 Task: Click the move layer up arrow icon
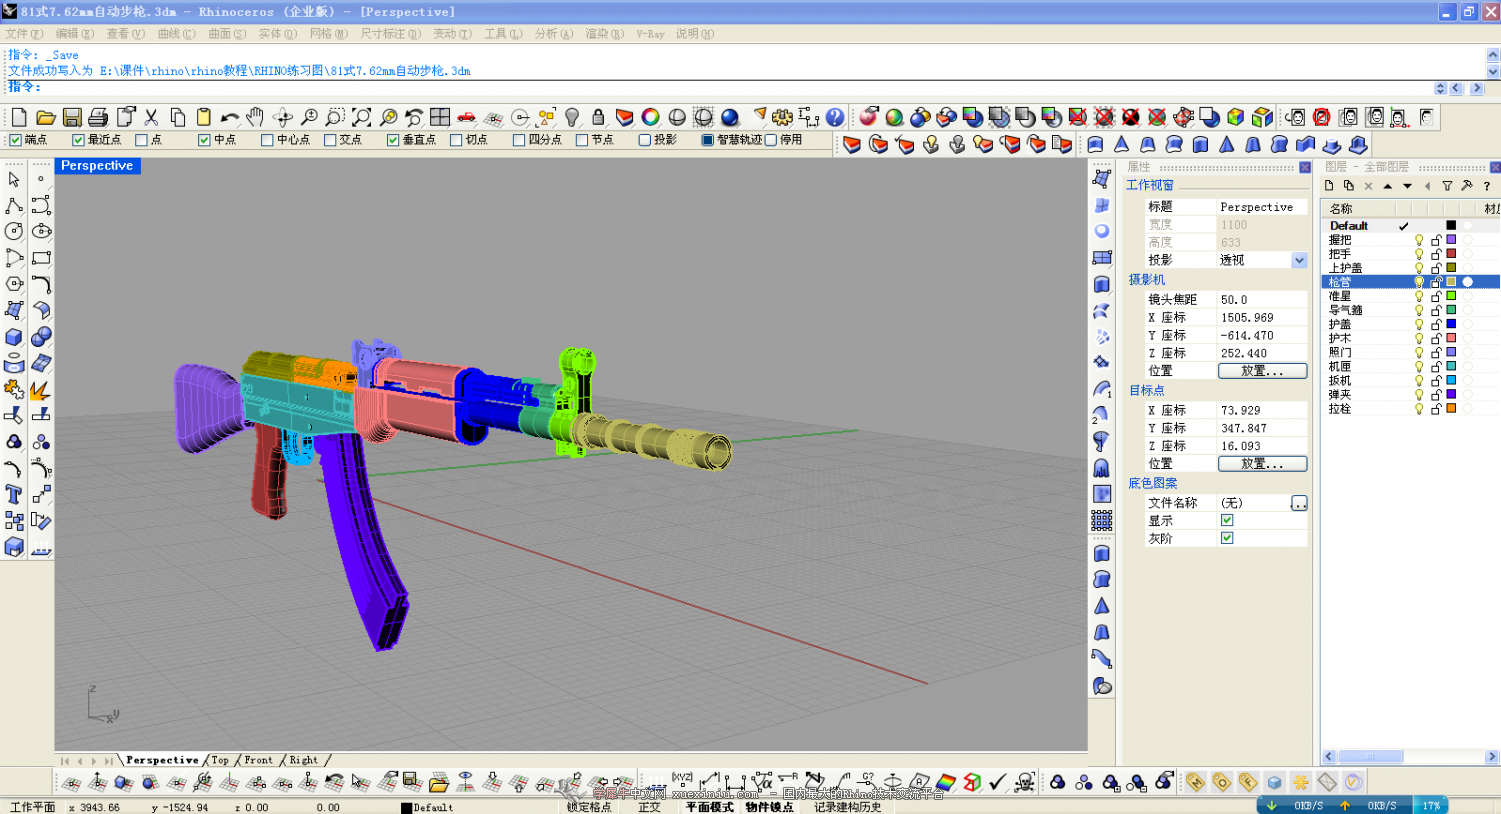[x=1388, y=186]
